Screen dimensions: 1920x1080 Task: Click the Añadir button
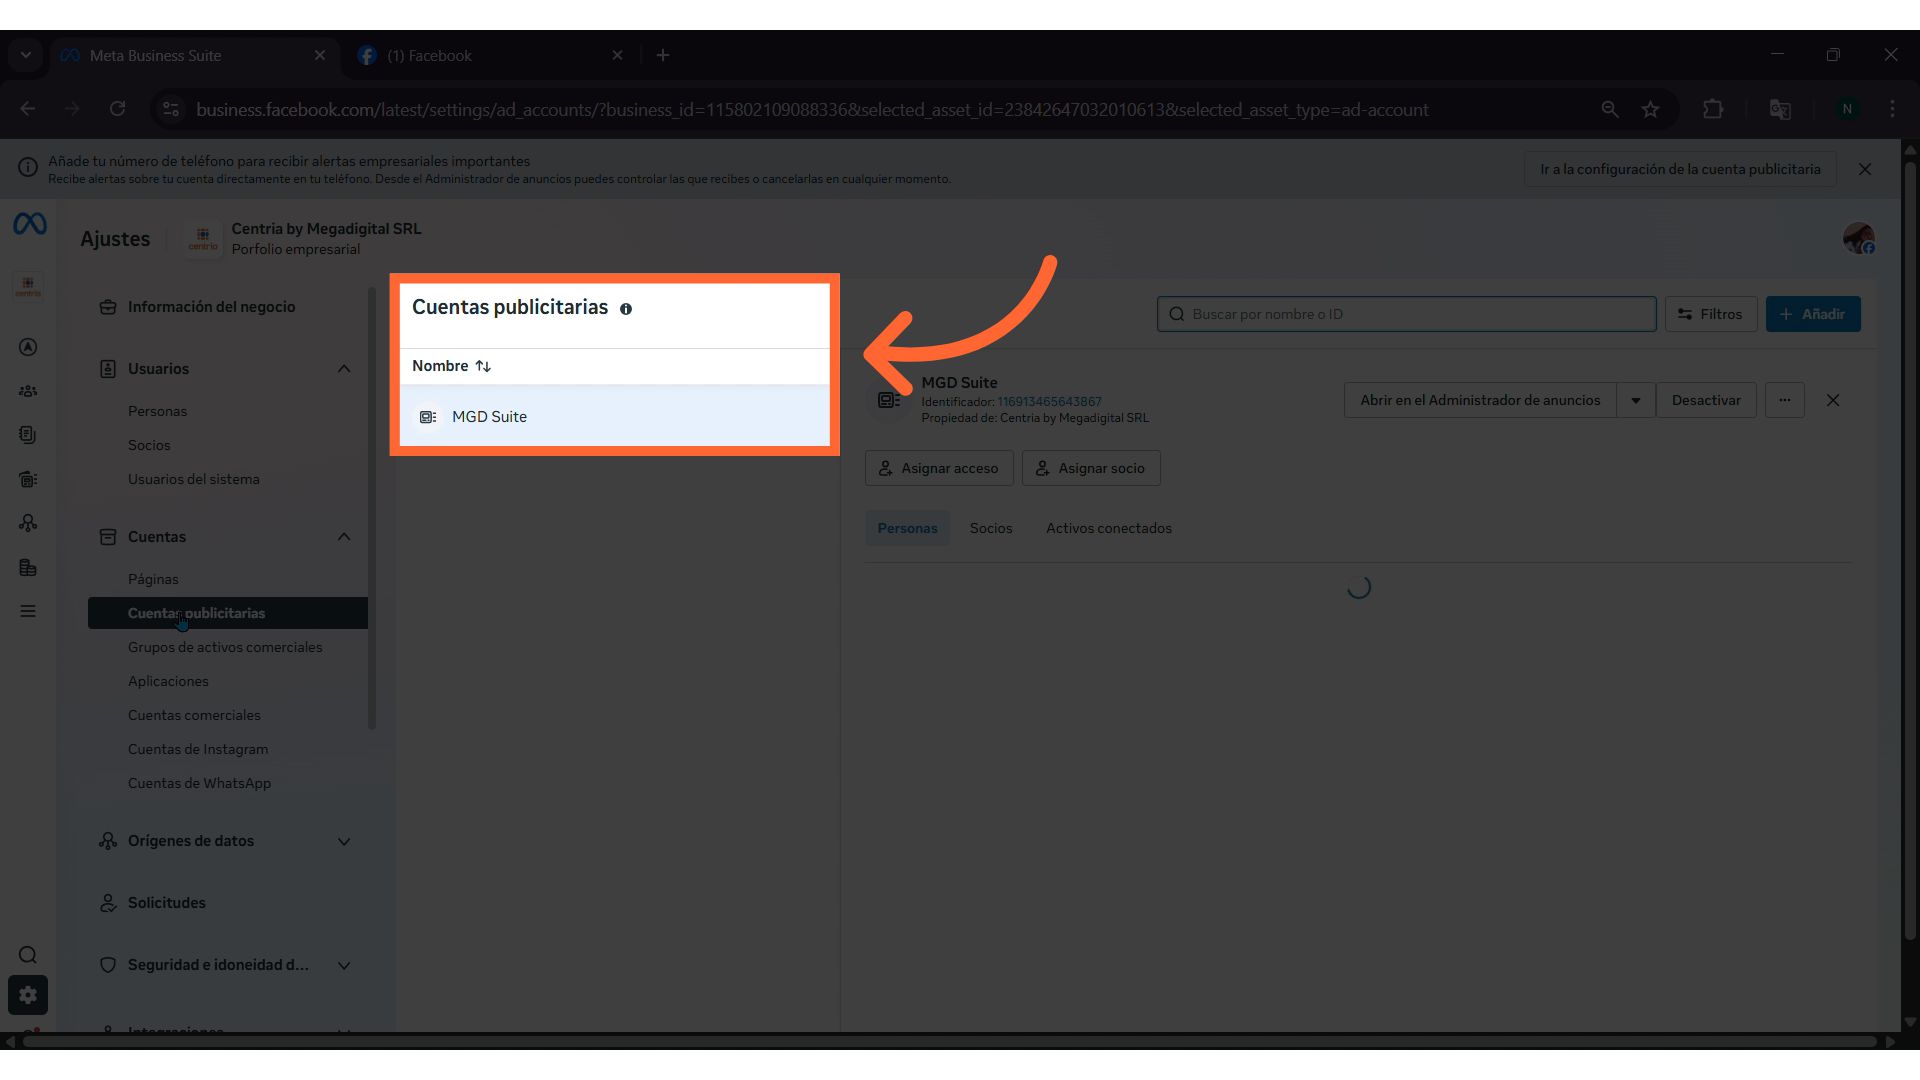coord(1813,314)
